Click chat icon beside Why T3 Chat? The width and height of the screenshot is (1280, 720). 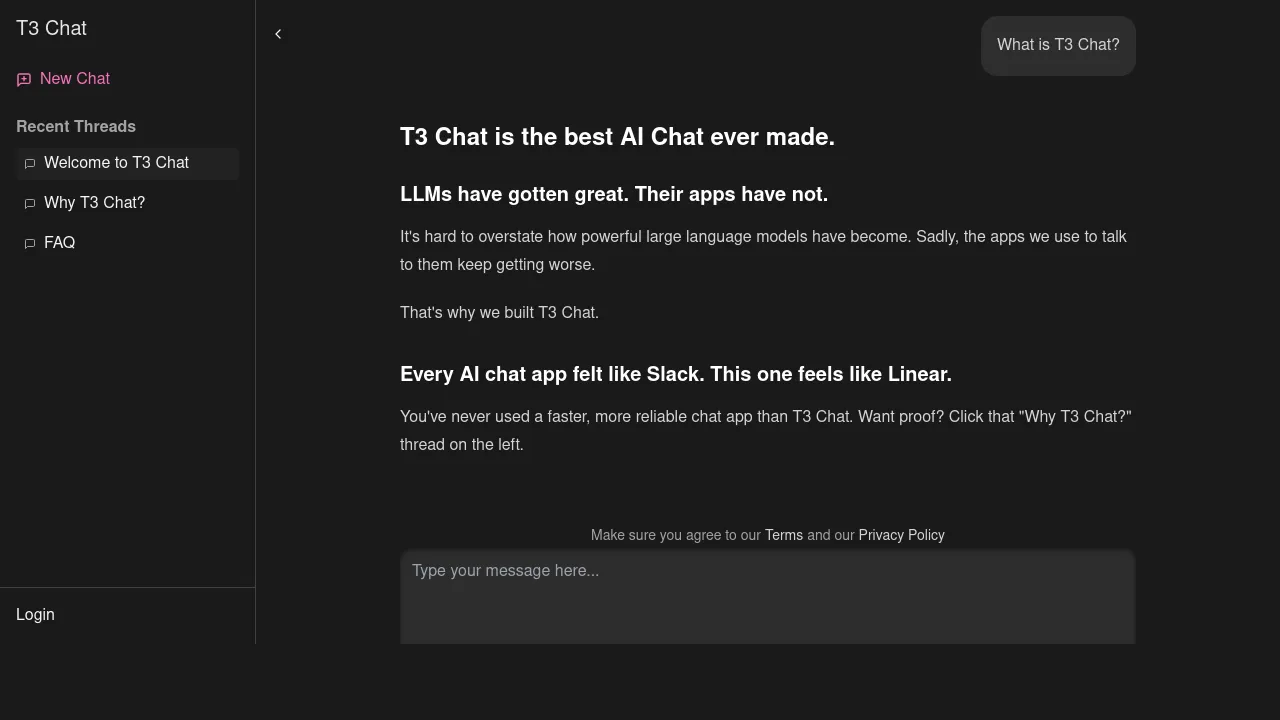tap(30, 203)
